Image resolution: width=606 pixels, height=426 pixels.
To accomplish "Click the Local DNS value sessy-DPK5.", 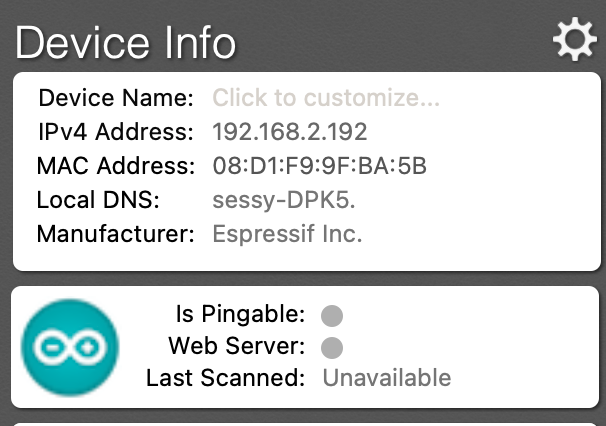I will coord(284,200).
